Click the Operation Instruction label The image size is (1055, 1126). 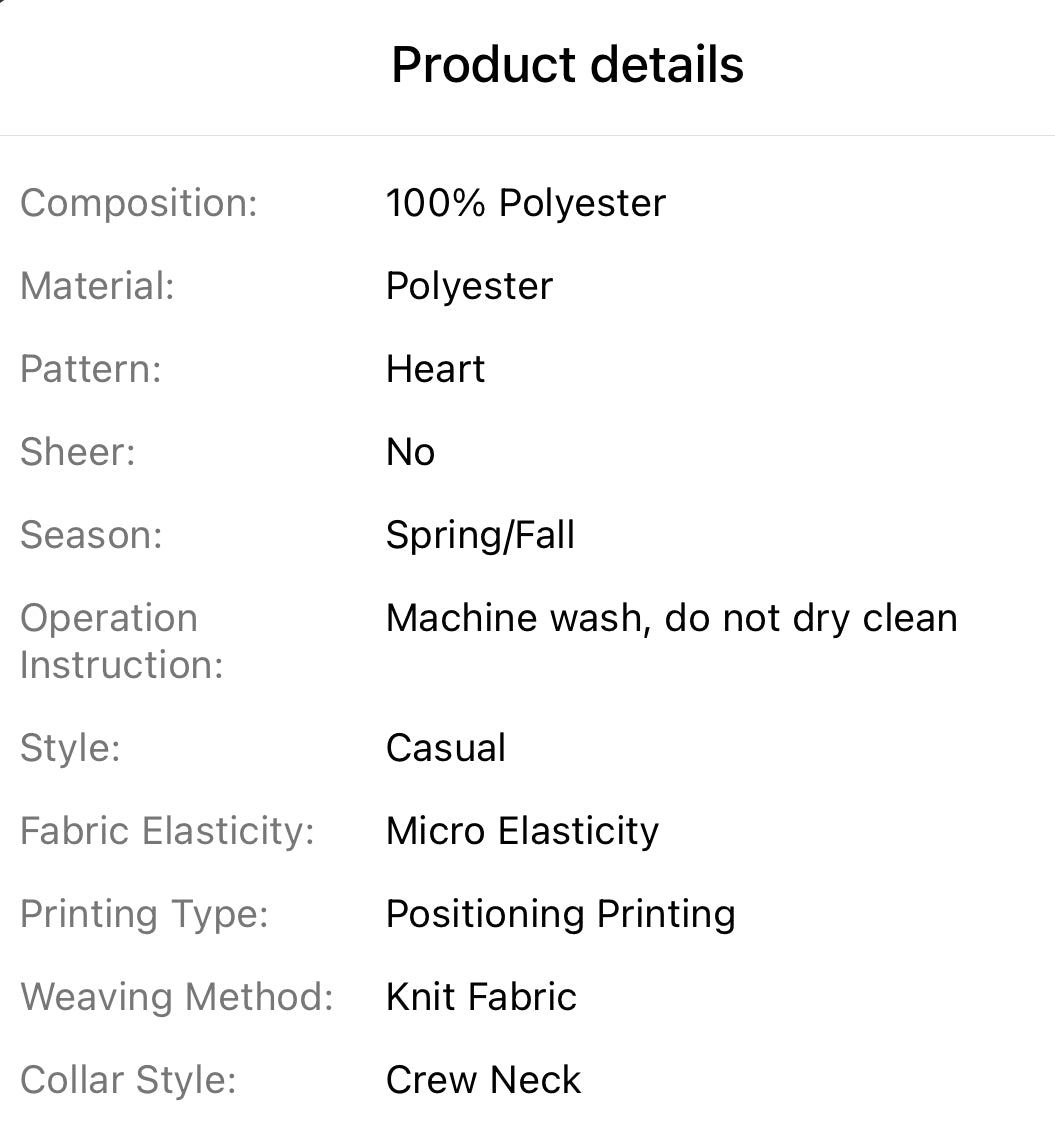(121, 641)
